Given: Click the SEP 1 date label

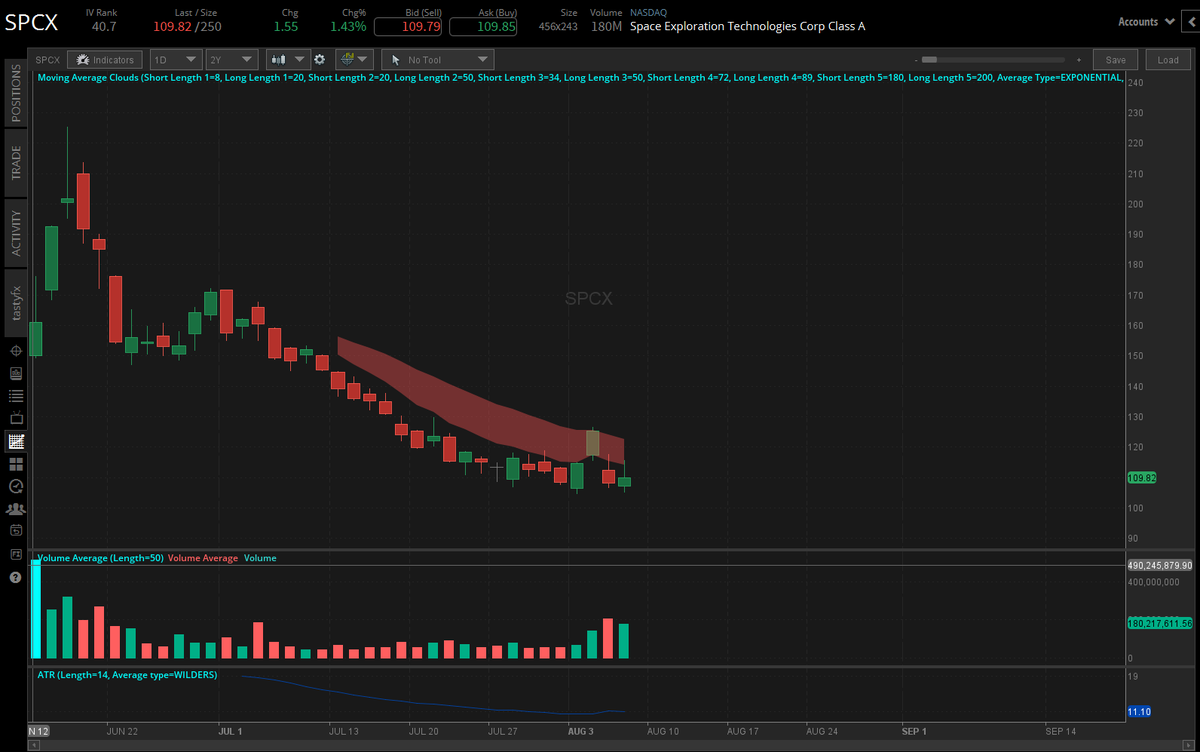Looking at the screenshot, I should [915, 731].
